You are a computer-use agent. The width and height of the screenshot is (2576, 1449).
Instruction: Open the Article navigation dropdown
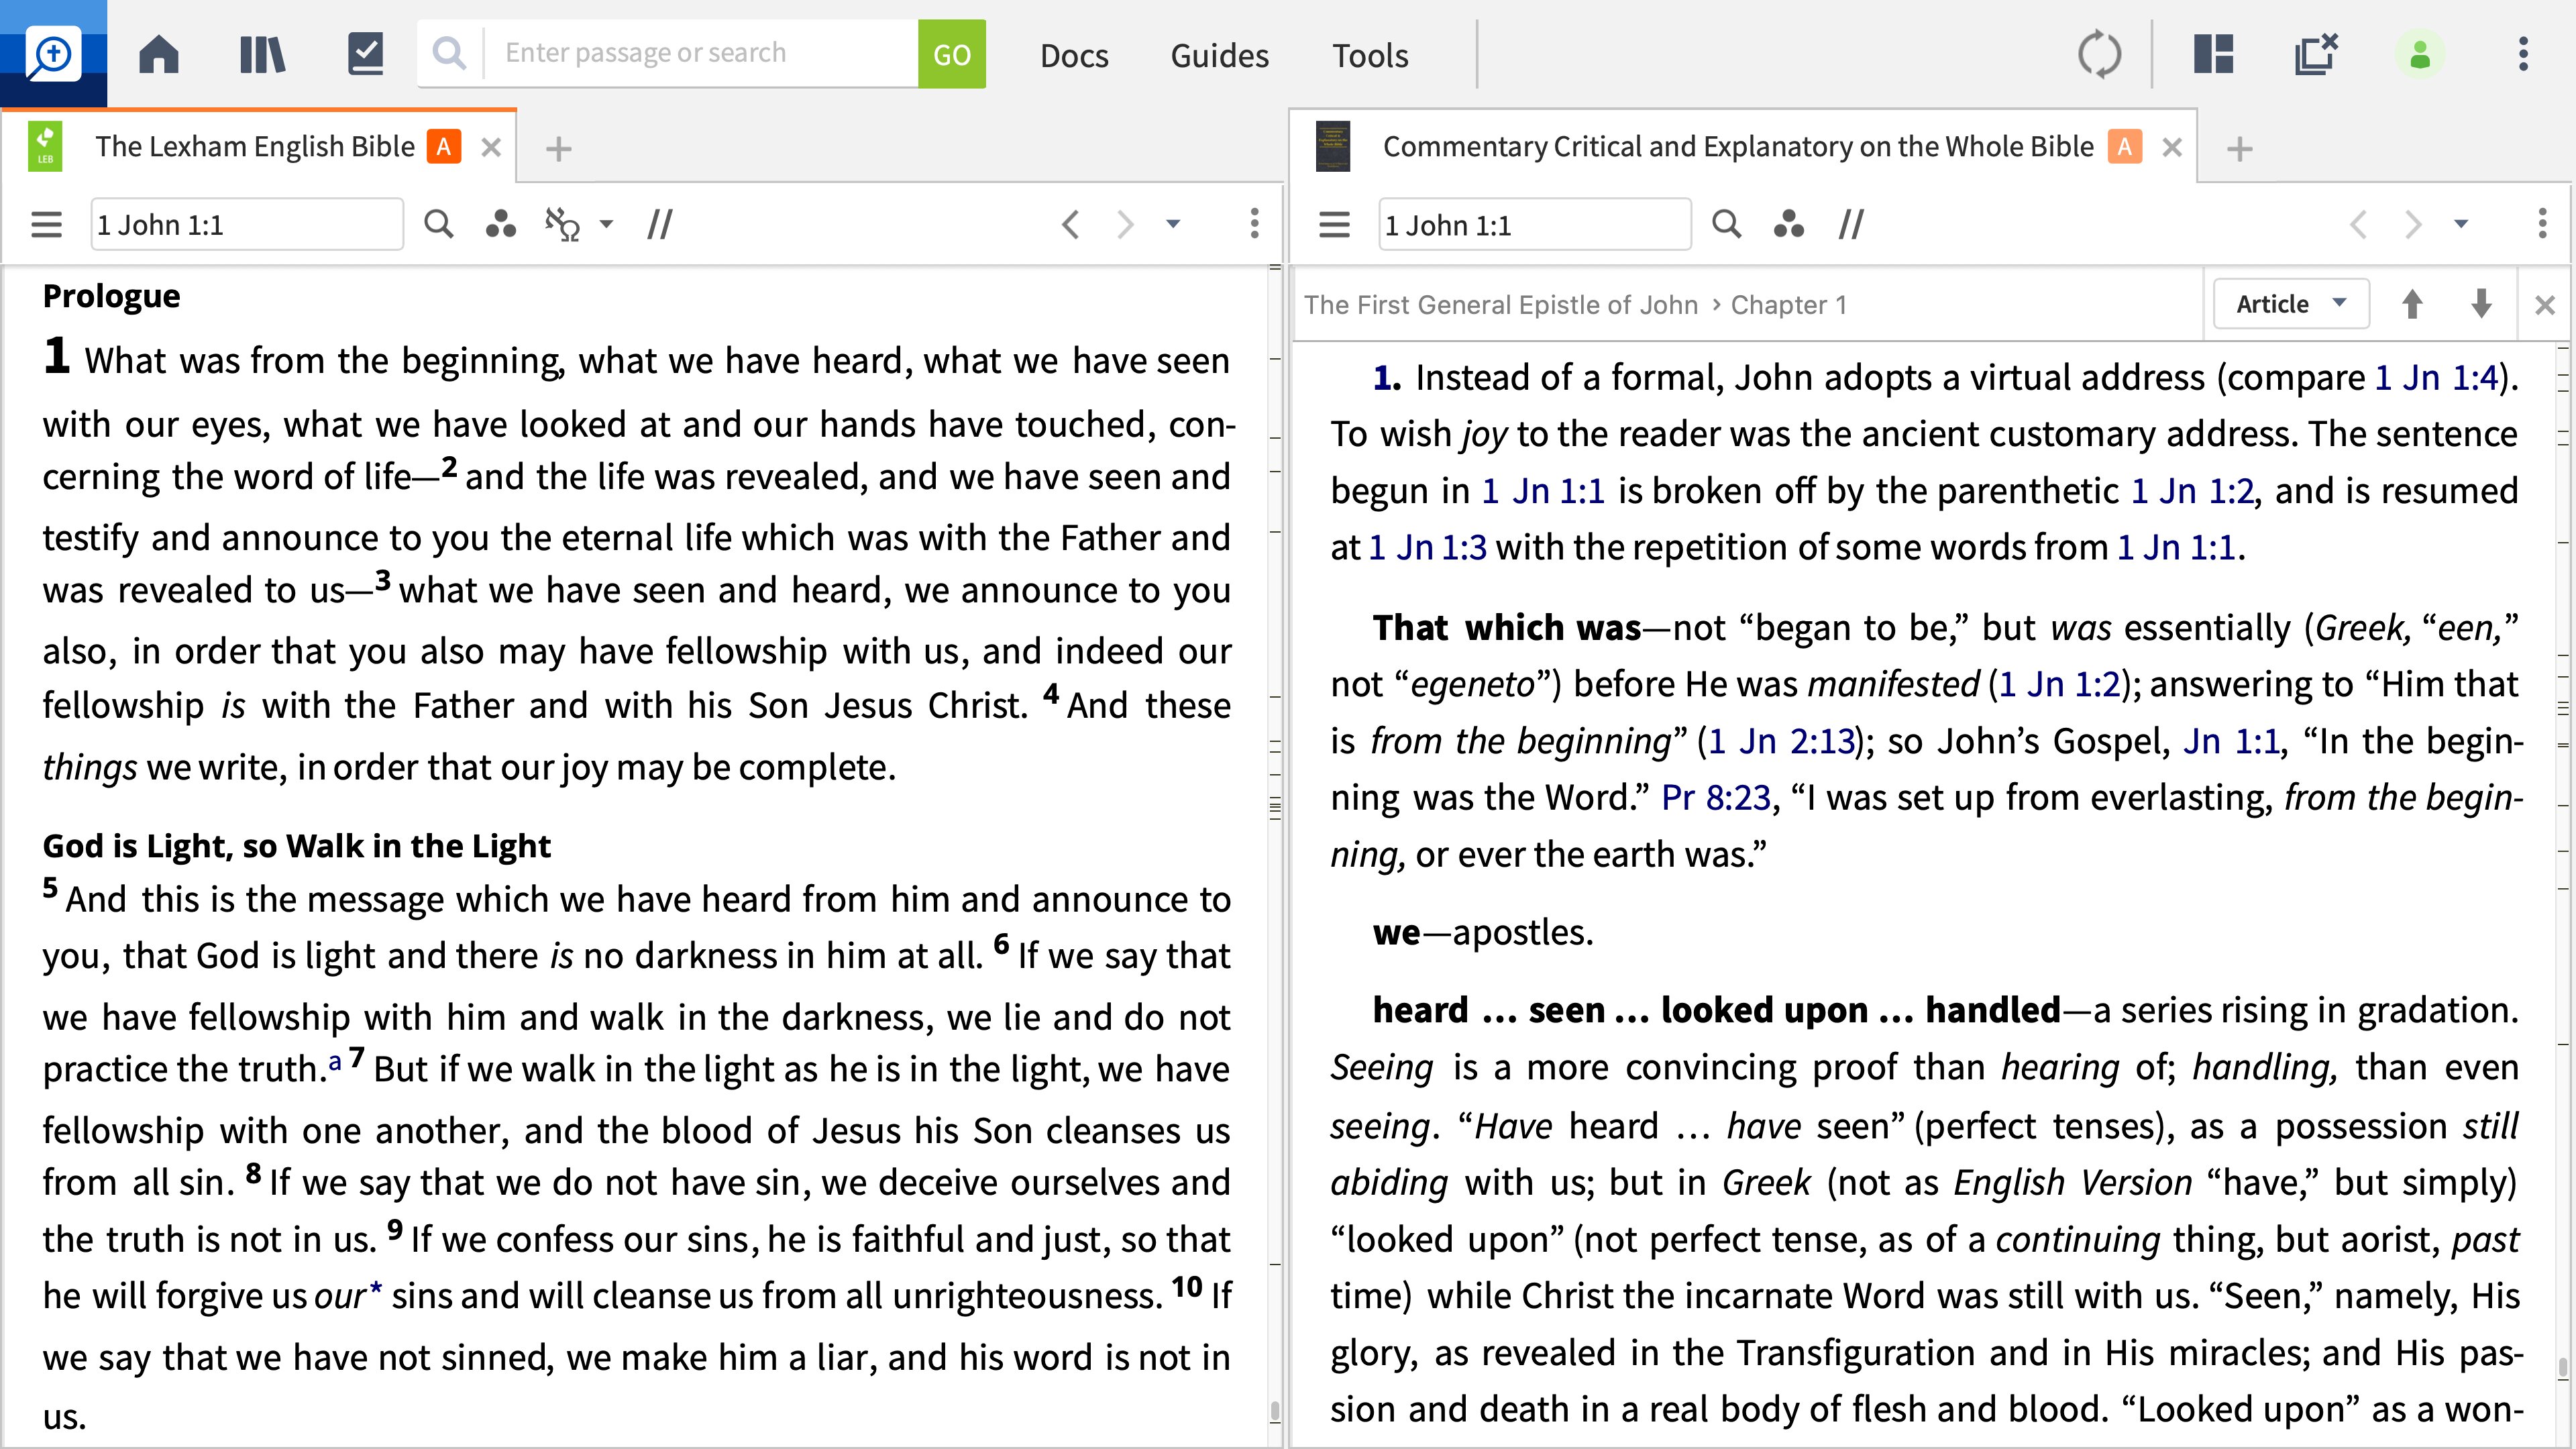2291,304
